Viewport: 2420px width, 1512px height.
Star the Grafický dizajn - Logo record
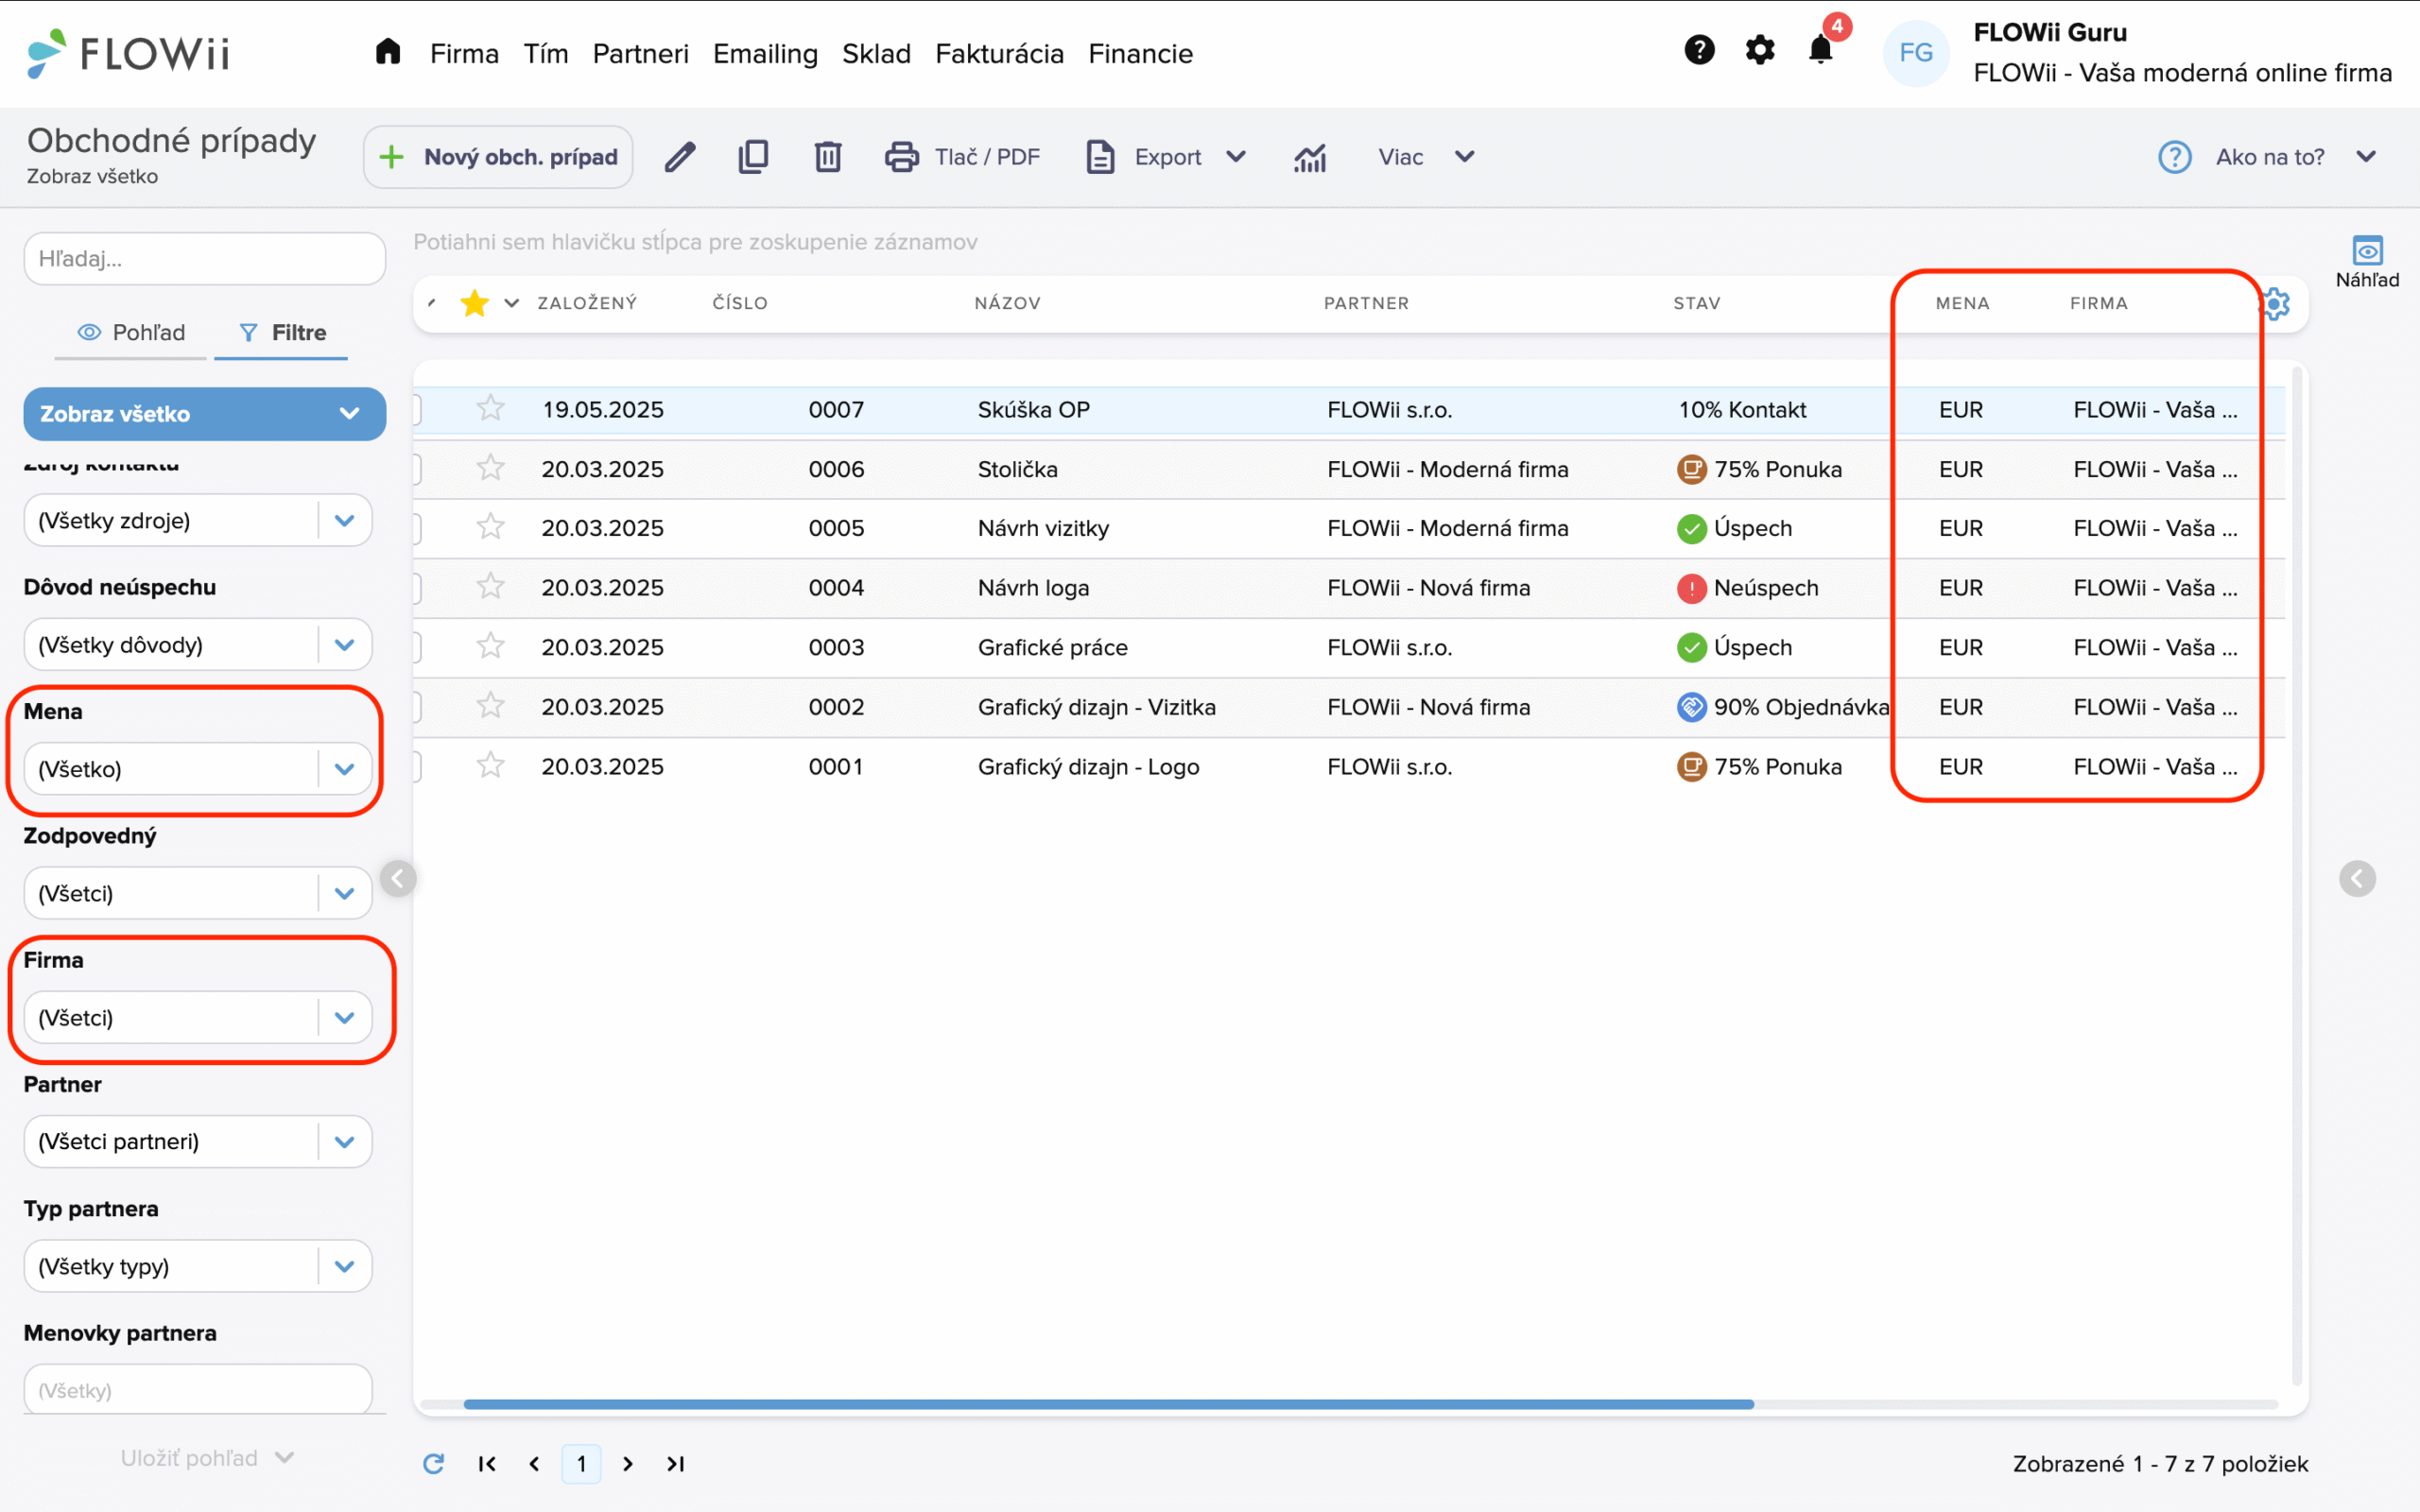click(x=490, y=766)
